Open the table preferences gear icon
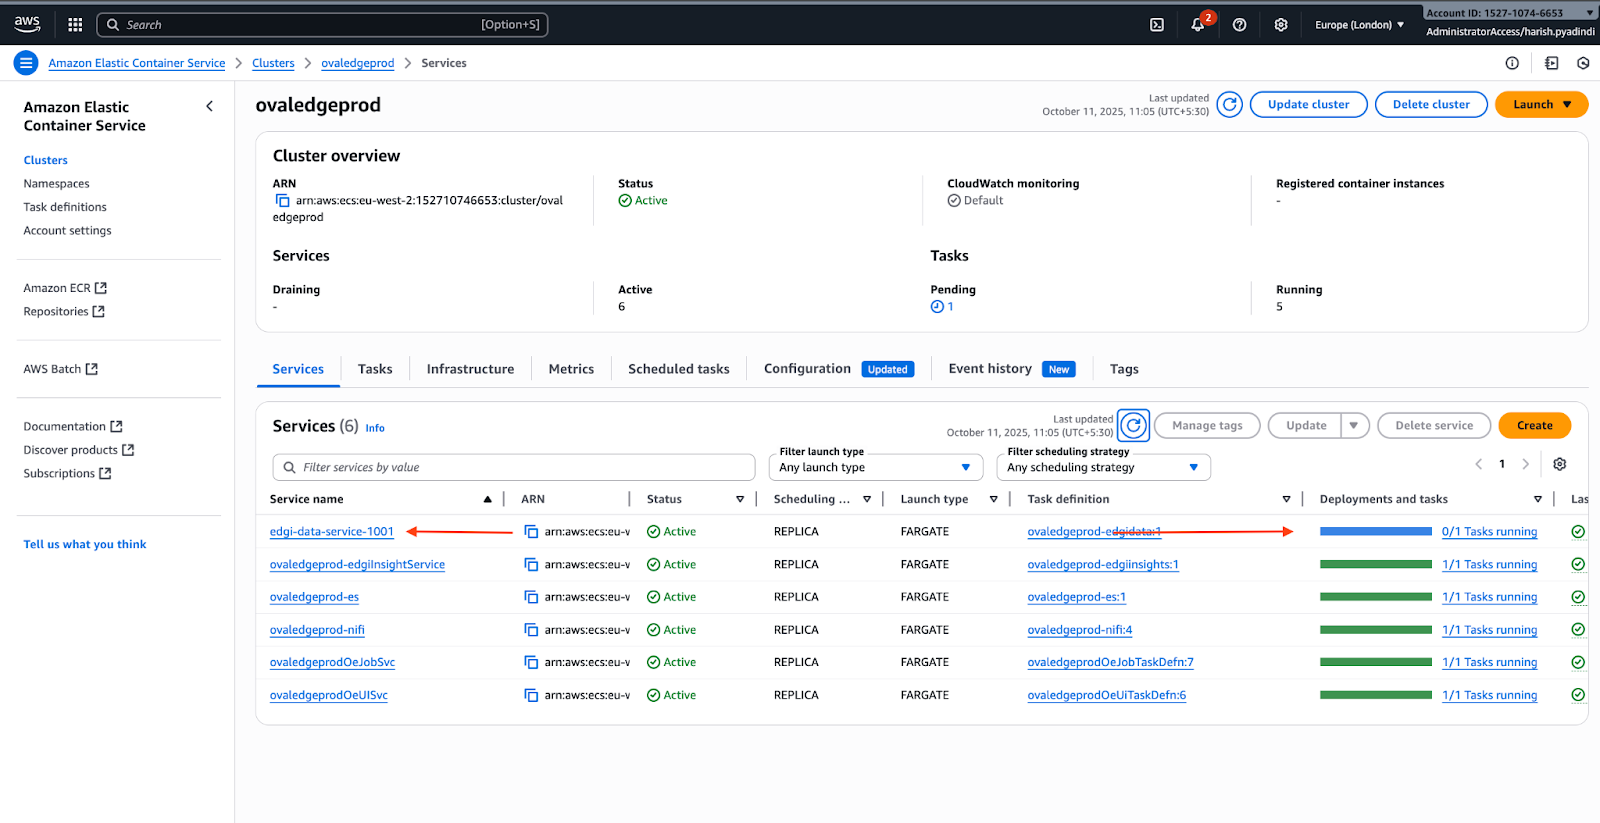The width and height of the screenshot is (1600, 823). click(1559, 464)
